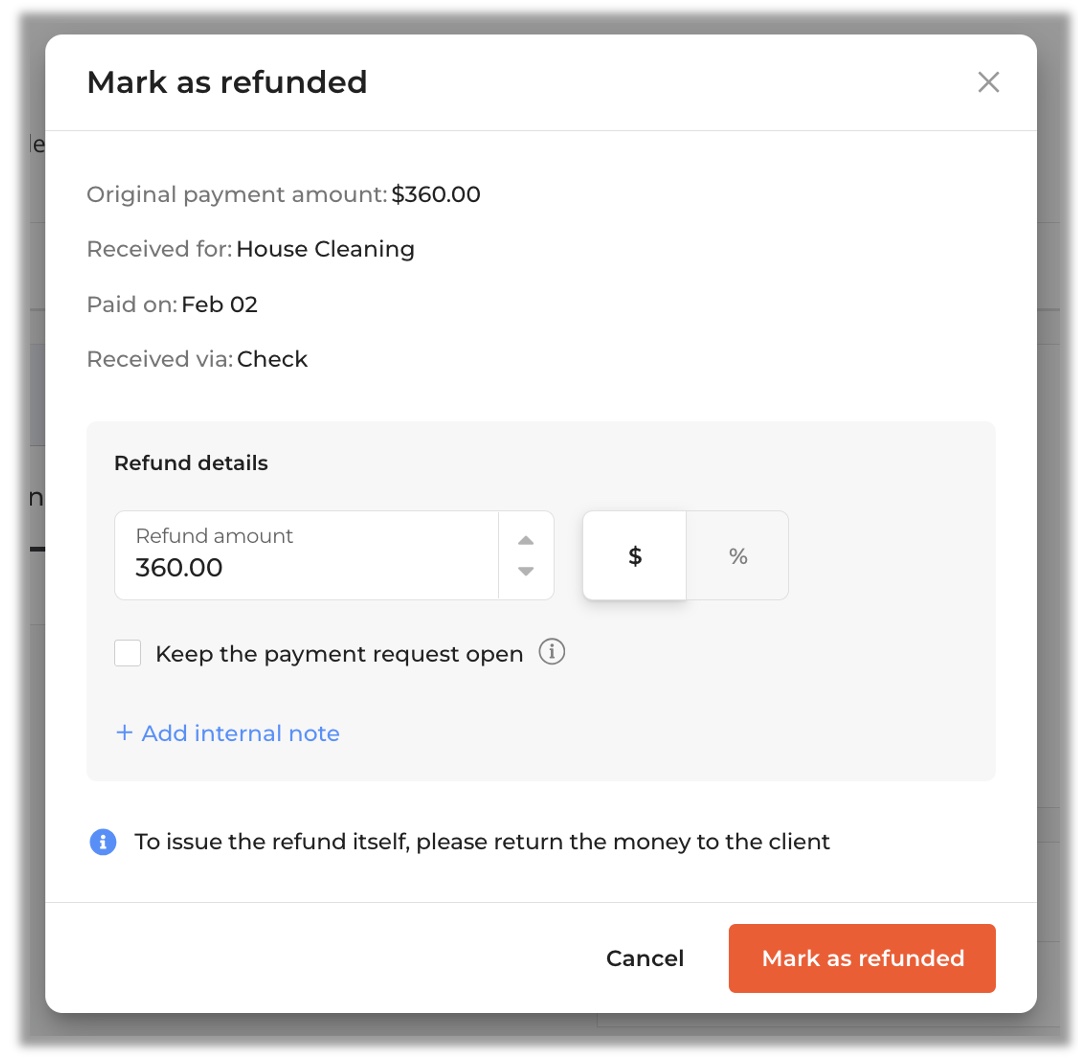1078x1058 pixels.
Task: Click the House Cleaning service text
Action: coord(325,249)
